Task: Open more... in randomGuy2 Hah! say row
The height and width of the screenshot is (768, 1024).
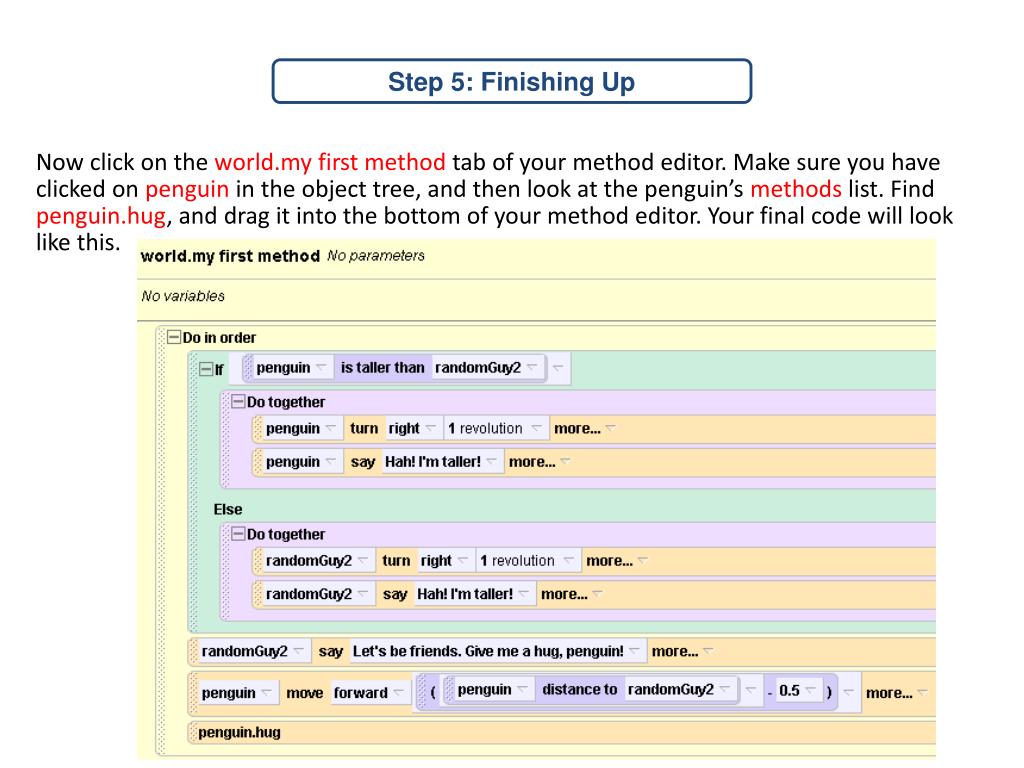Action: pyautogui.click(x=571, y=594)
